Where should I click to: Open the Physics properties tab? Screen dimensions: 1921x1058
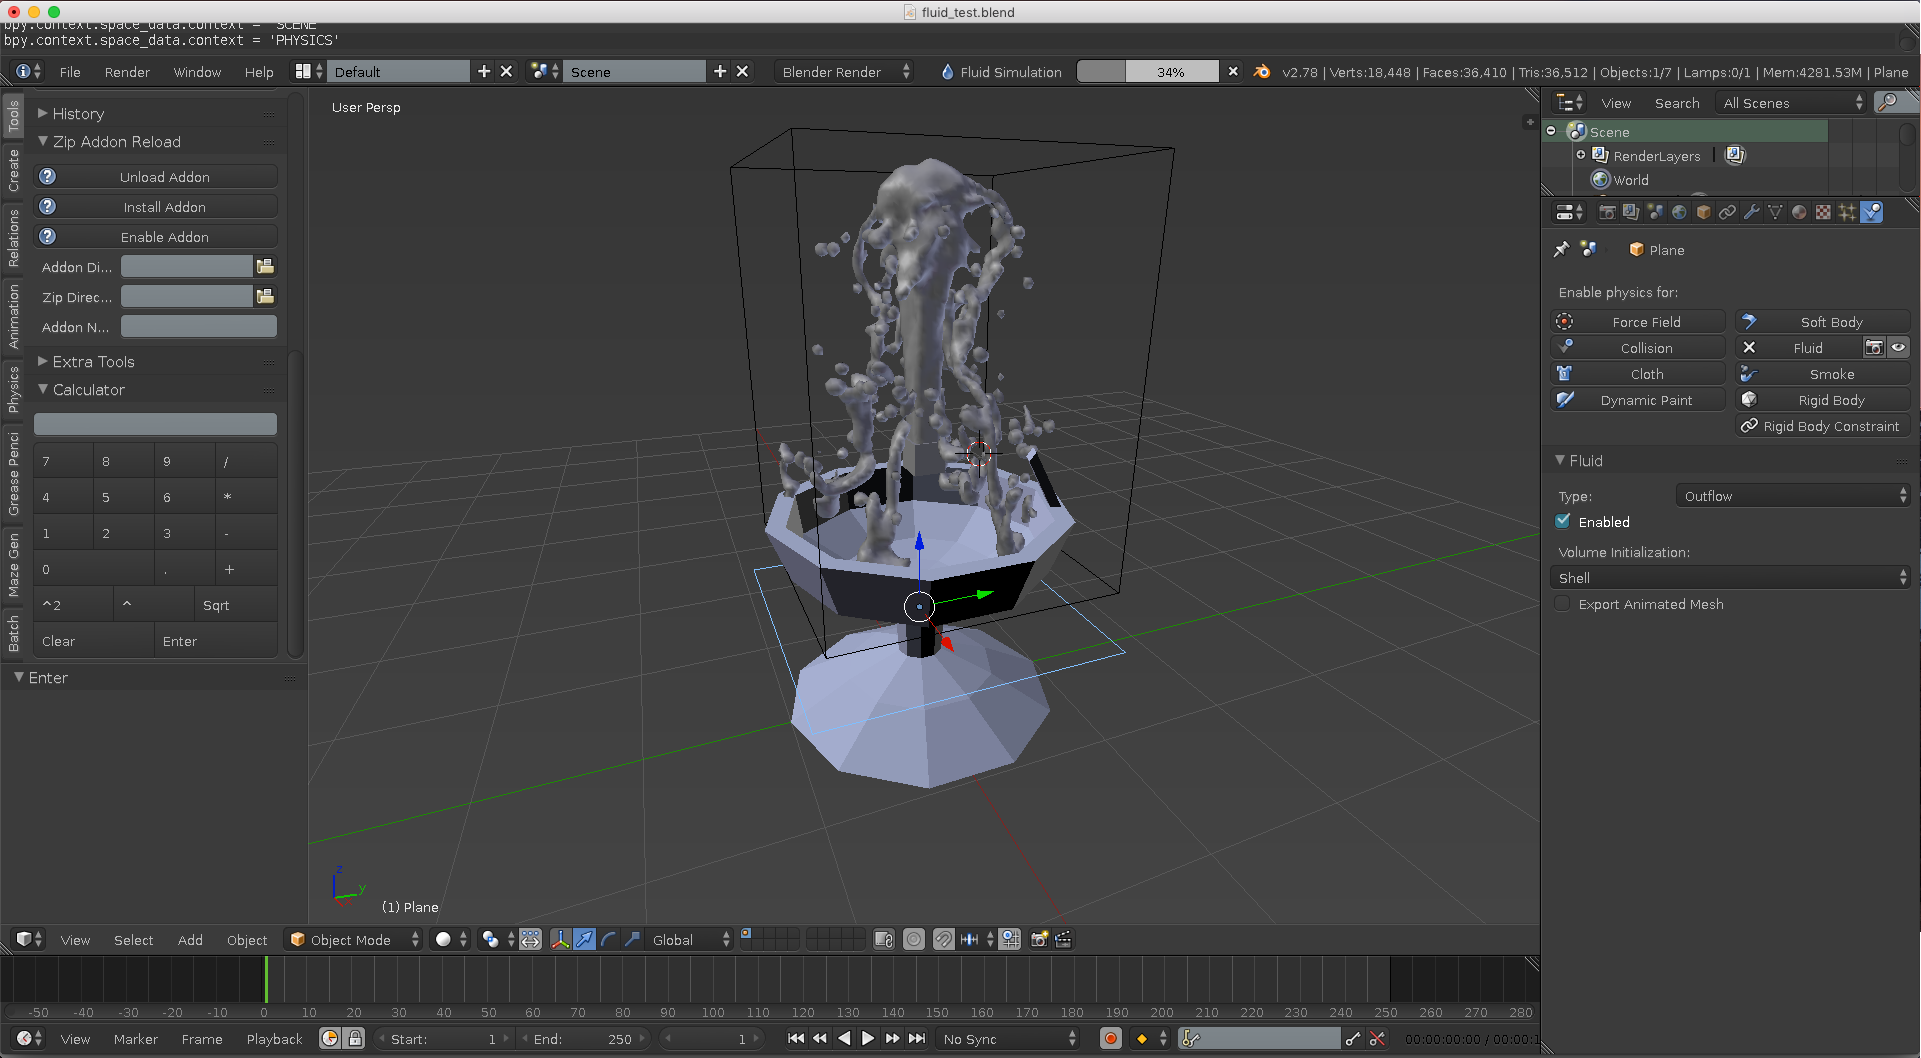point(1872,212)
